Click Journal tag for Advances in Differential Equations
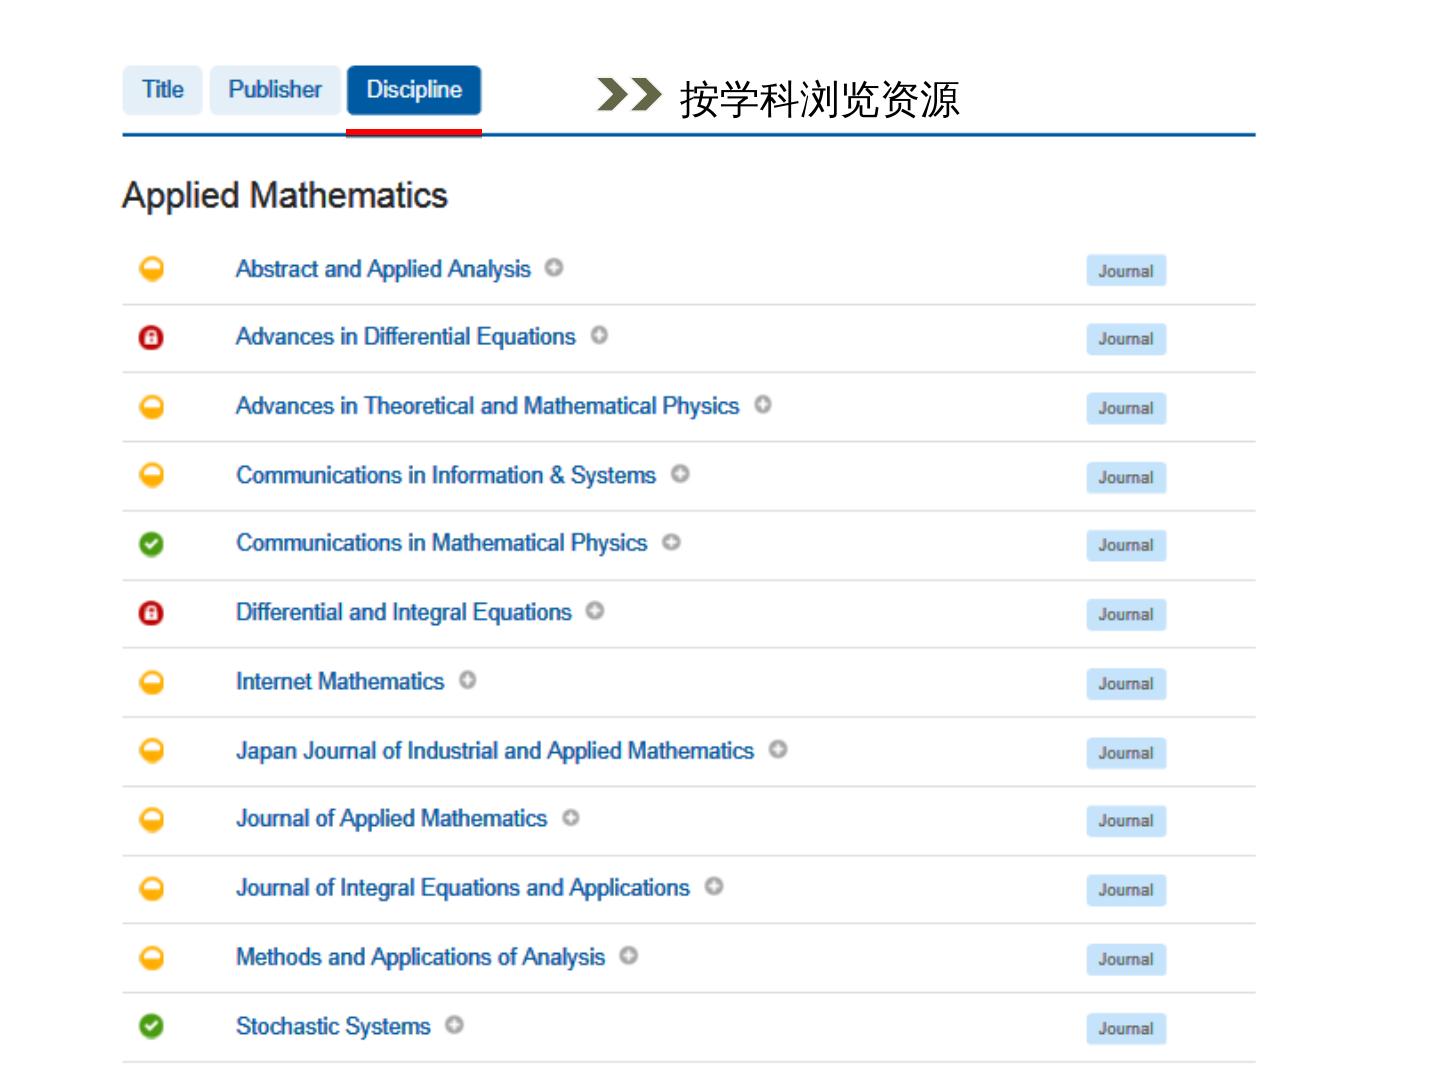1440x1080 pixels. [1126, 339]
